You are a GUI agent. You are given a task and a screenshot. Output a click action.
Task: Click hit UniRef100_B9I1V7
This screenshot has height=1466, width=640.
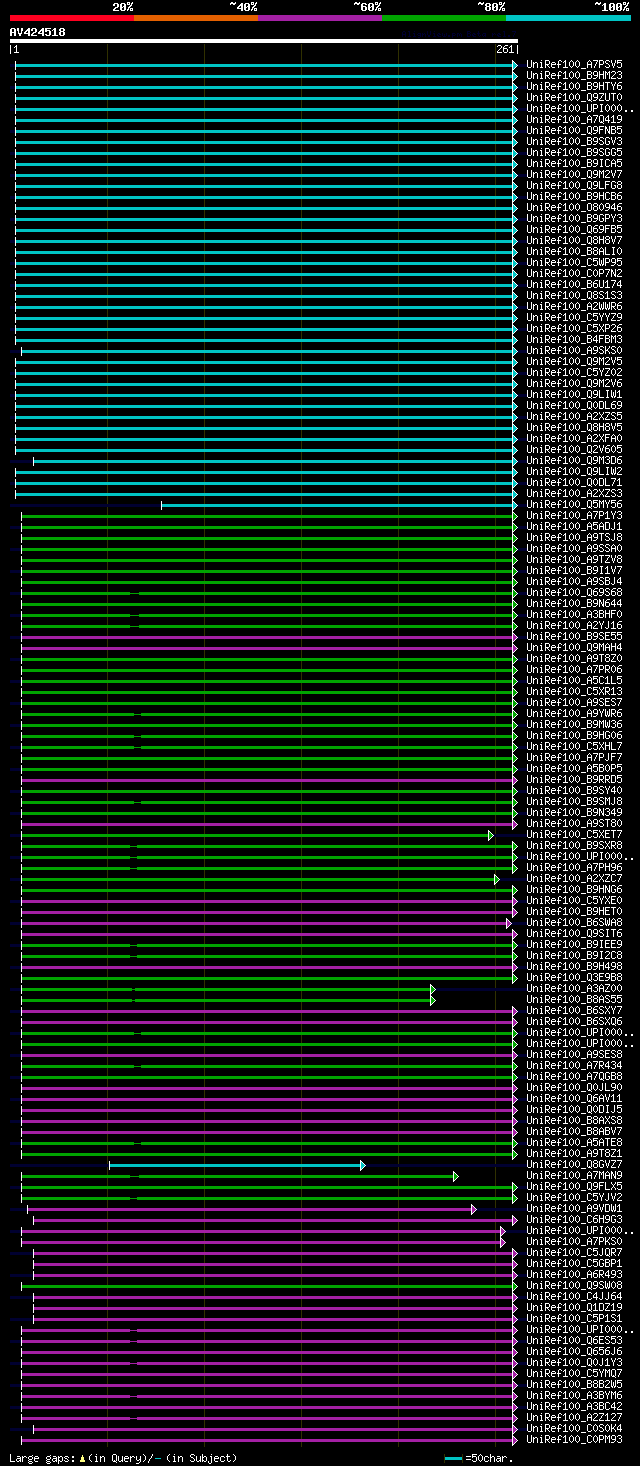(x=574, y=570)
